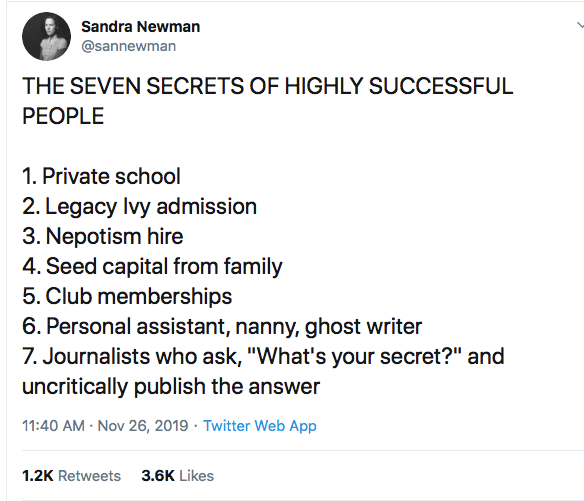Click the 11:40 AM timestamp
The image size is (584, 501).
pyautogui.click(x=53, y=426)
